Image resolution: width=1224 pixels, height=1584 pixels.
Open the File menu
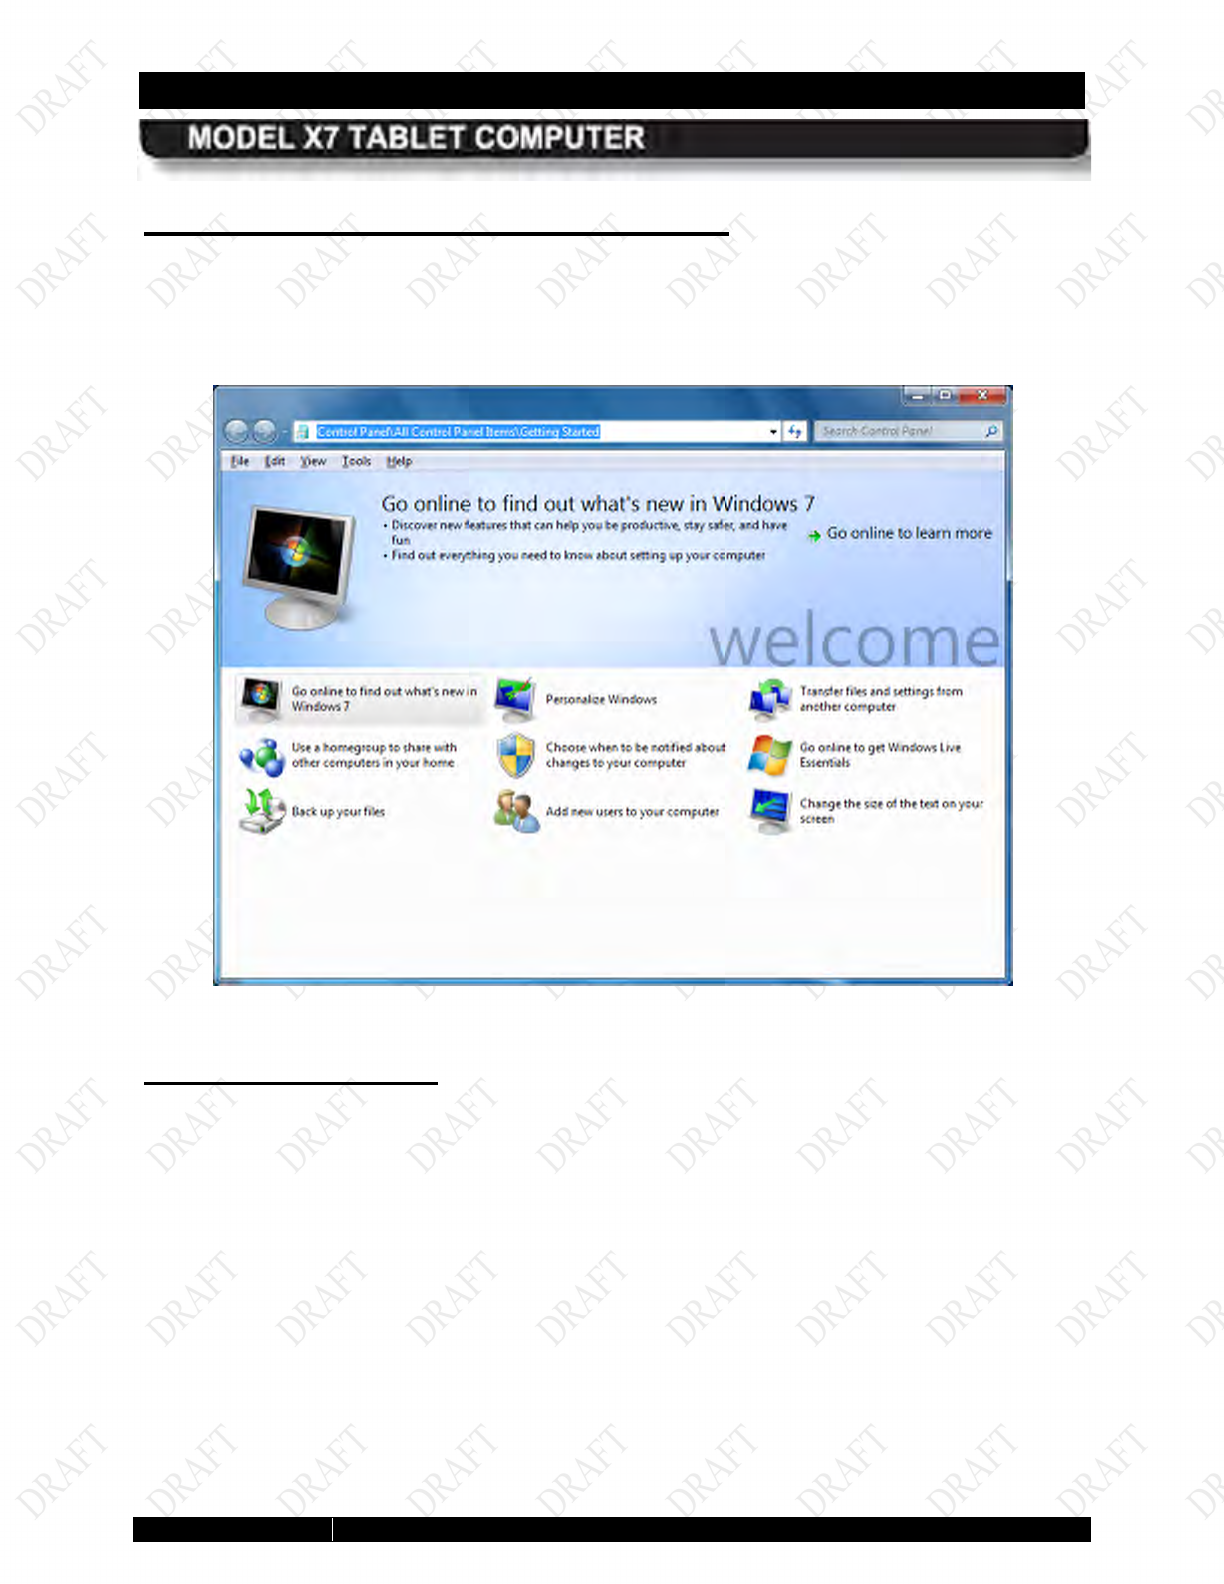pyautogui.click(x=240, y=461)
